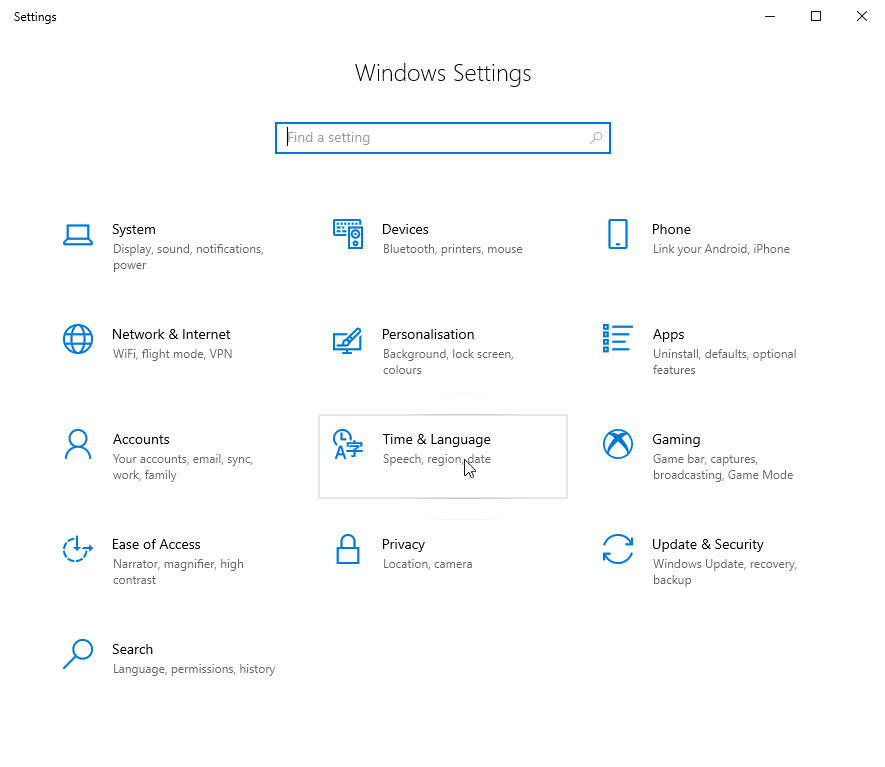Screen dimensions: 885x767
Task: Maximize the Settings window
Action: point(816,16)
